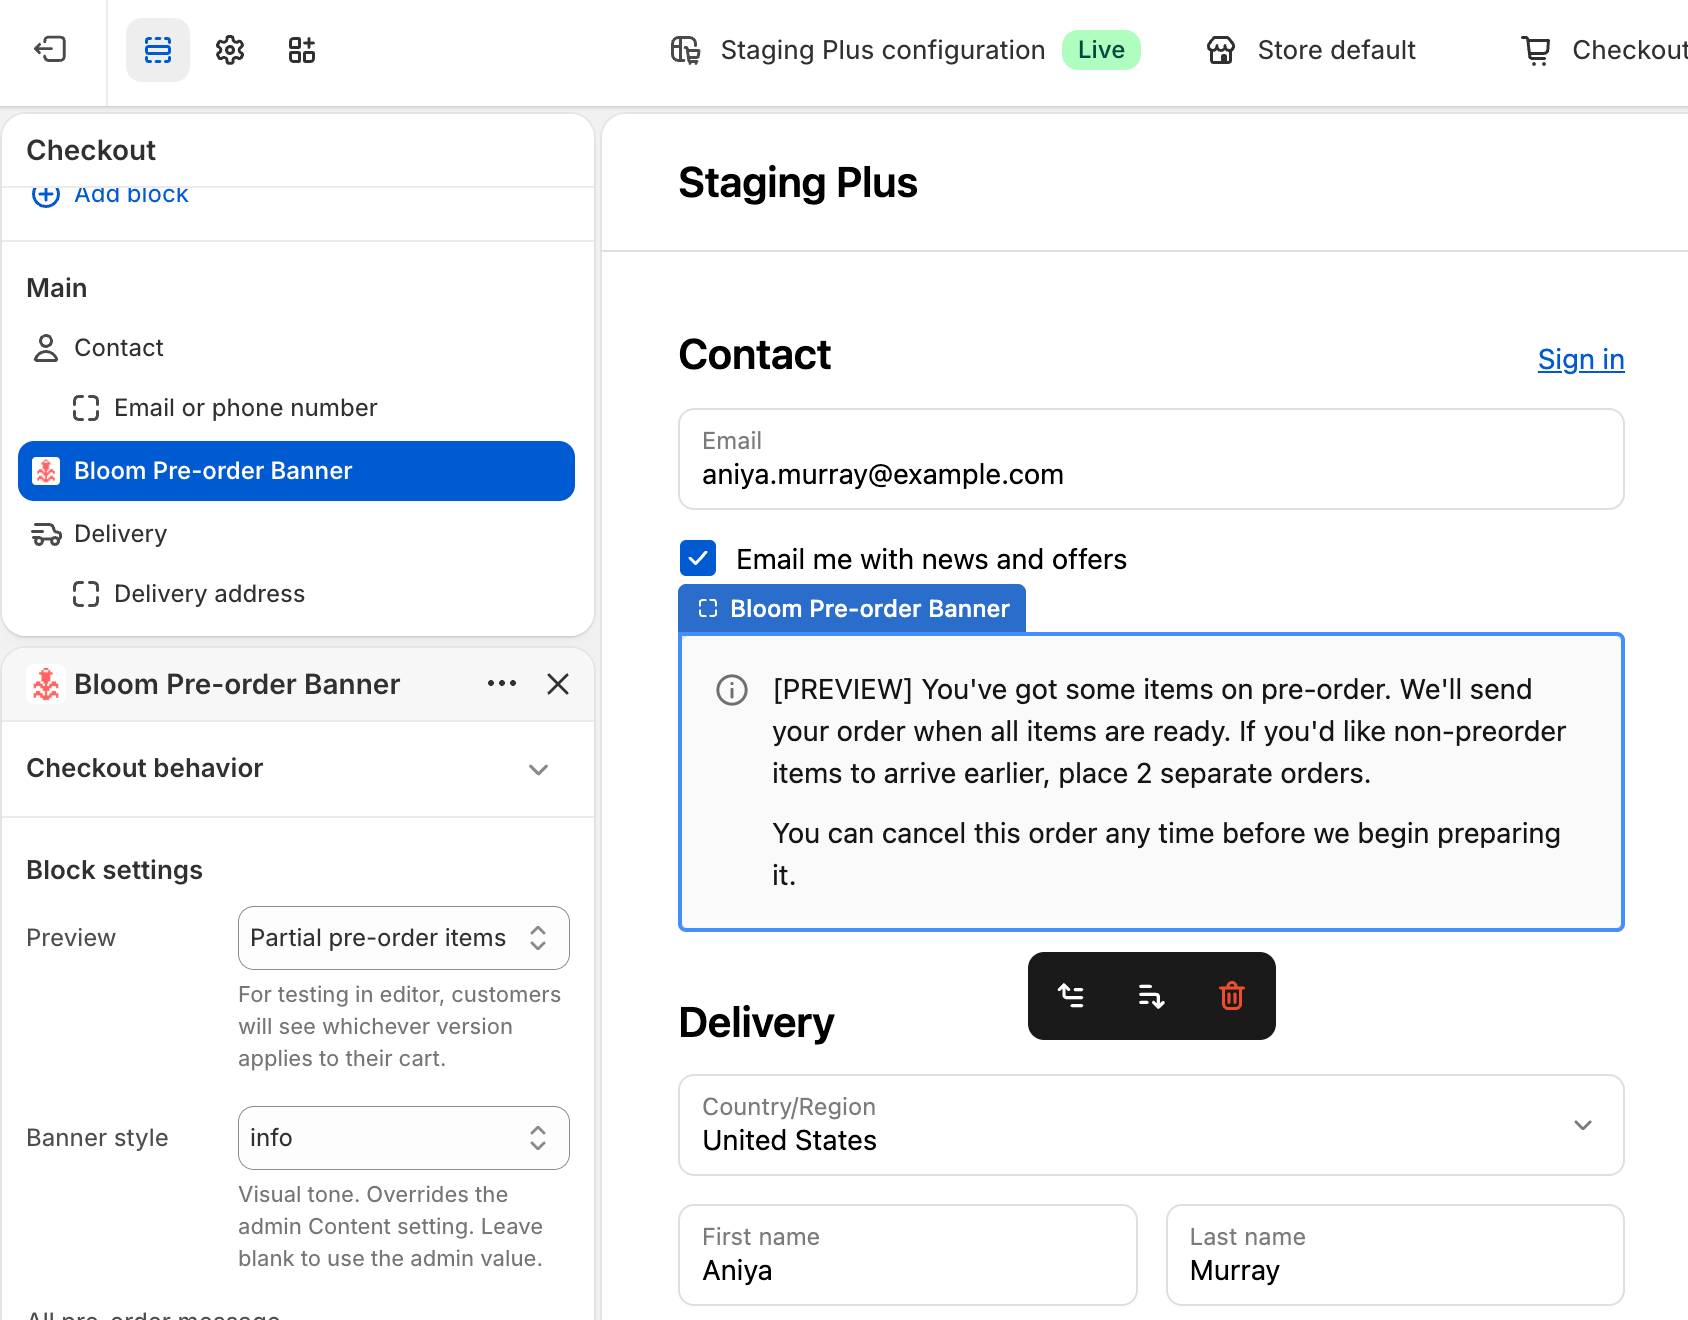Open the Banner style dropdown
This screenshot has height=1320, width=1688.
404,1138
